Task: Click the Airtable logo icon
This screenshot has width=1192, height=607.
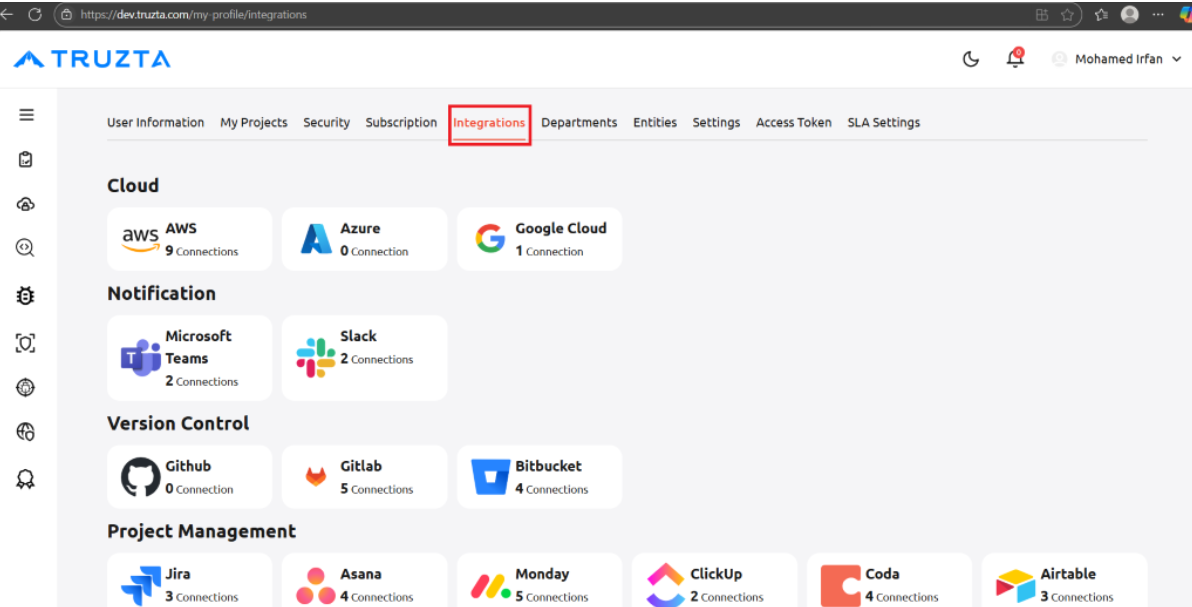Action: point(1016,586)
